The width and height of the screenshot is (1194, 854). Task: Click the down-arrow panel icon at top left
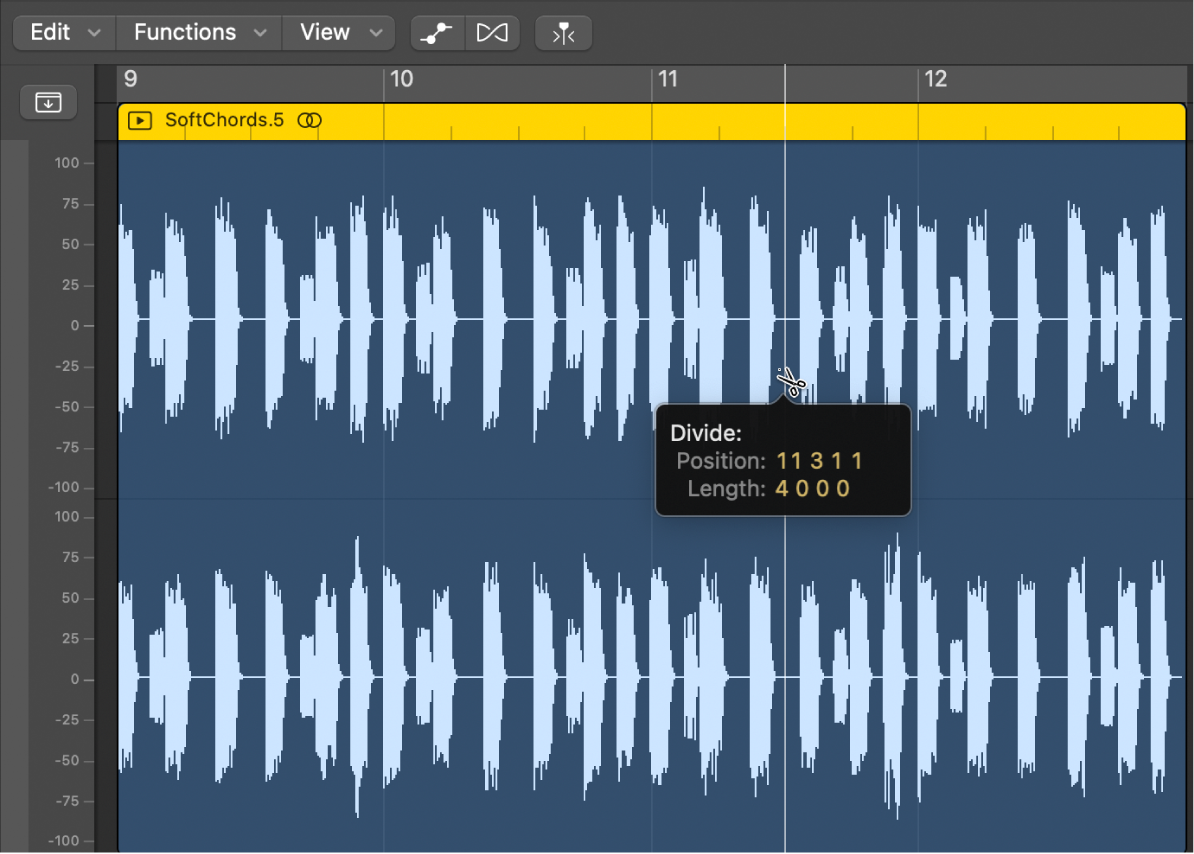48,102
